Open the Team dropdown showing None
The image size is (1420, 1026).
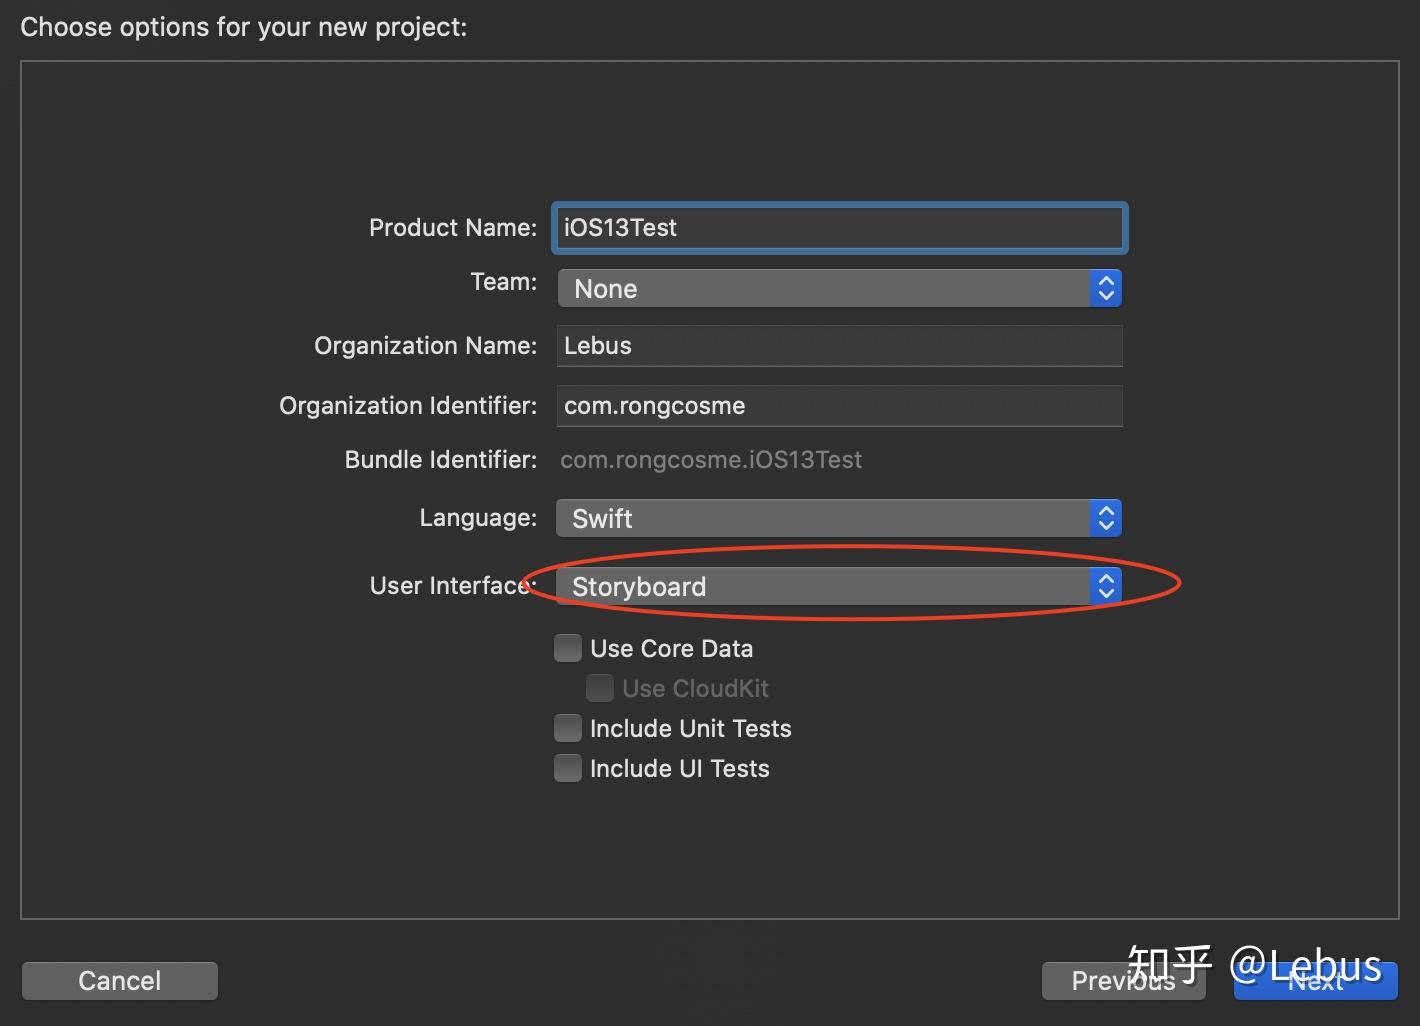(x=830, y=288)
